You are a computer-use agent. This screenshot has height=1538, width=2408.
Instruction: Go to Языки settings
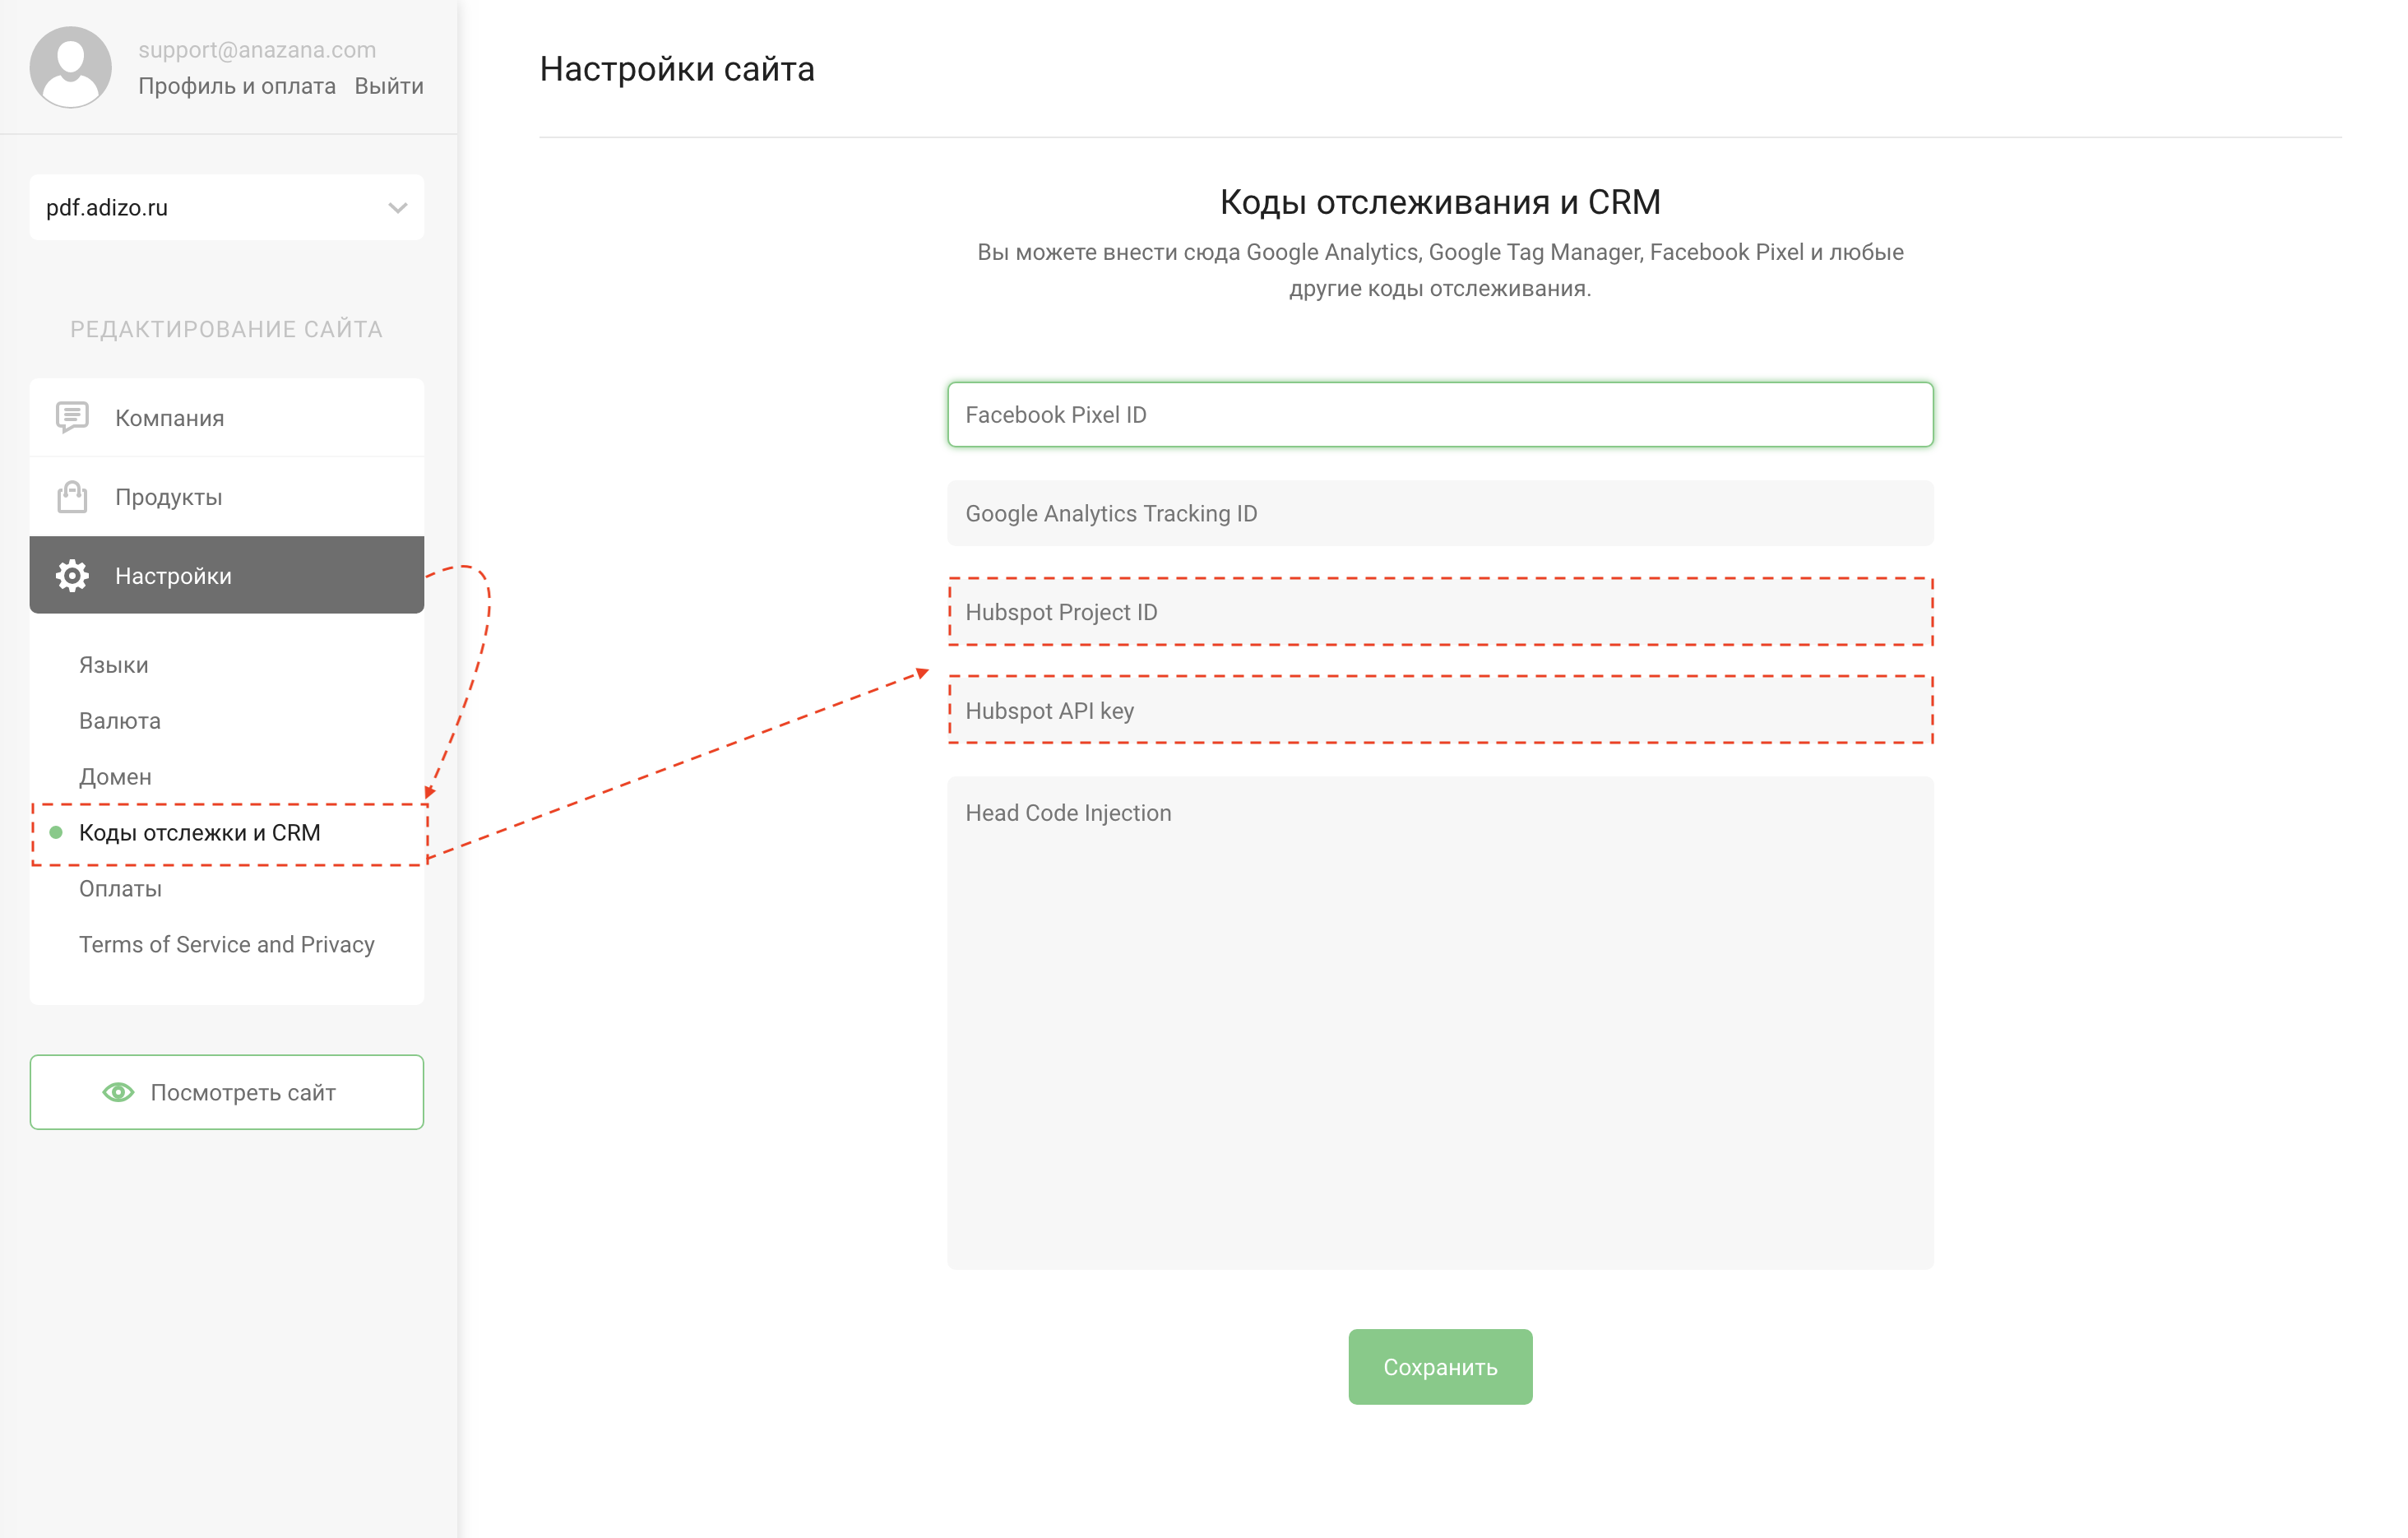113,665
